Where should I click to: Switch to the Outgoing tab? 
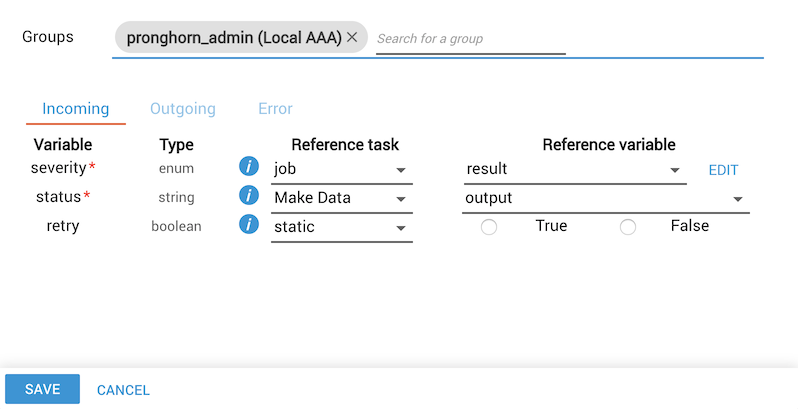[x=183, y=109]
